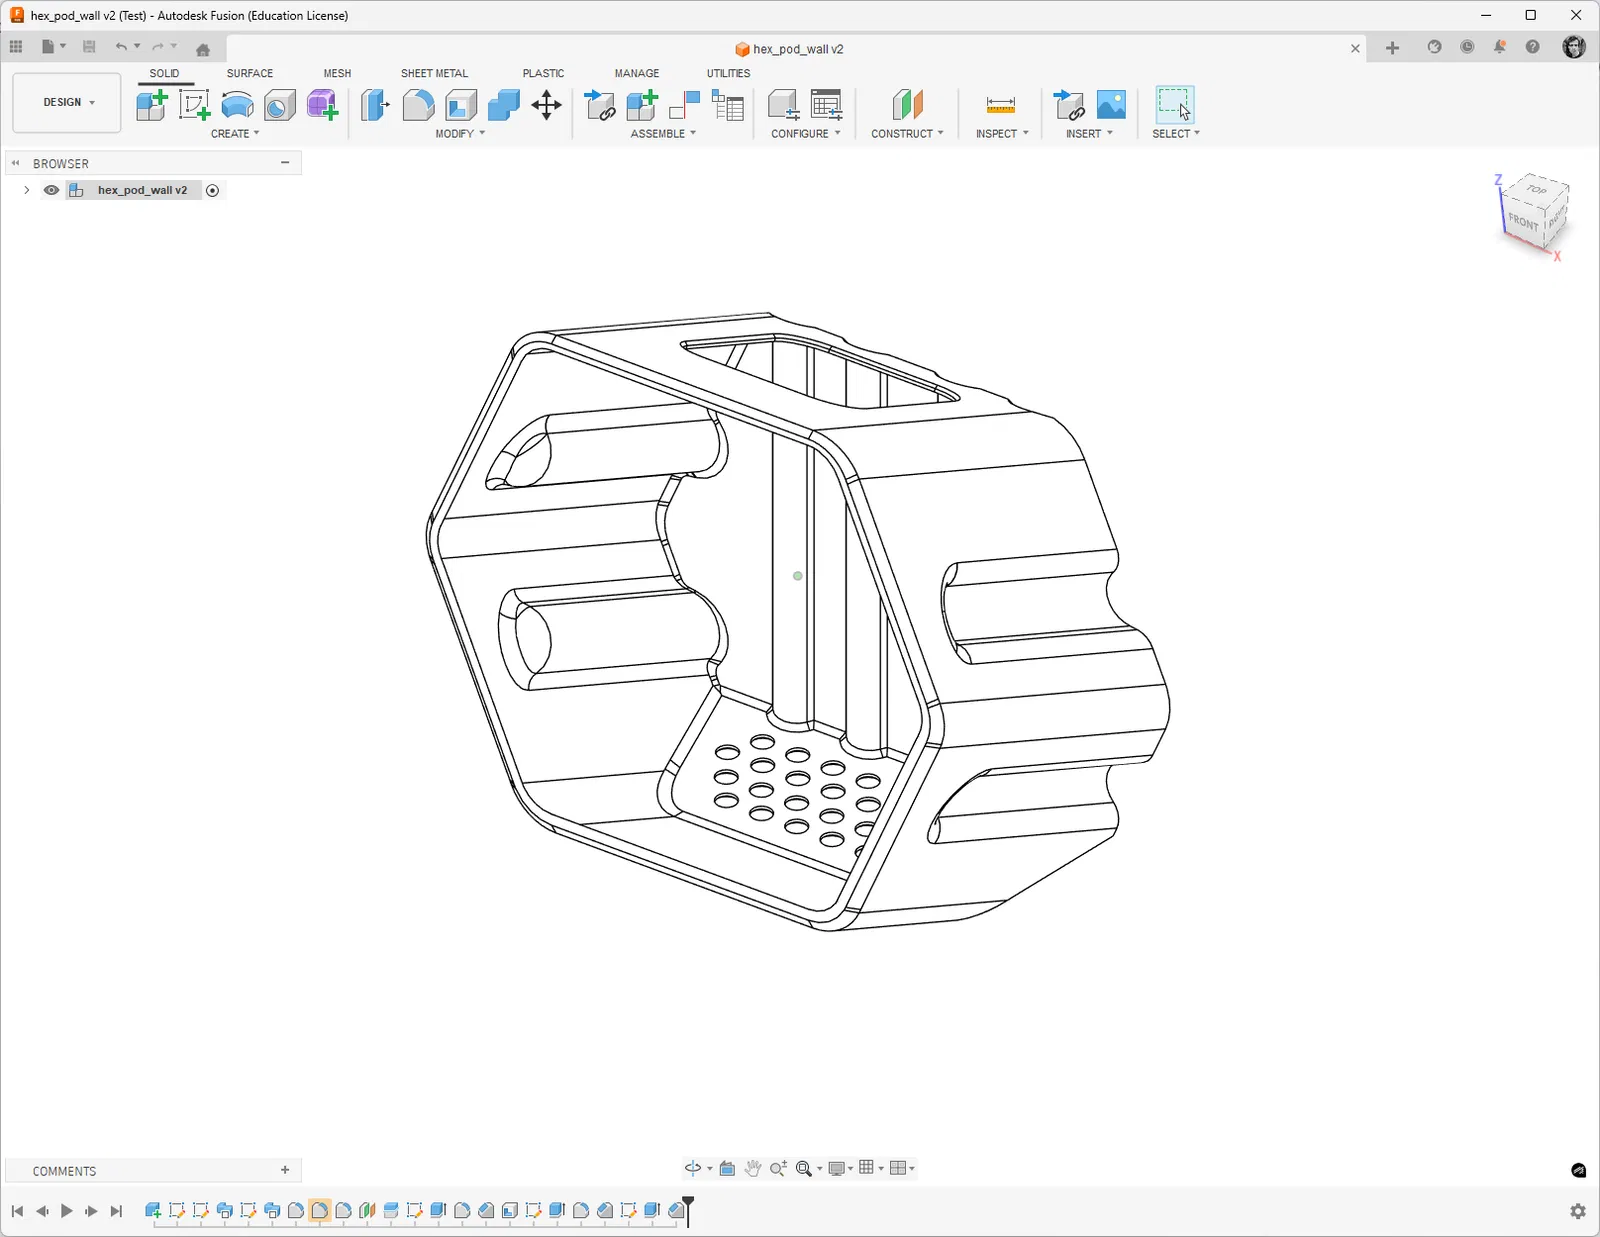Open the Data Panel grid icon

(16, 47)
